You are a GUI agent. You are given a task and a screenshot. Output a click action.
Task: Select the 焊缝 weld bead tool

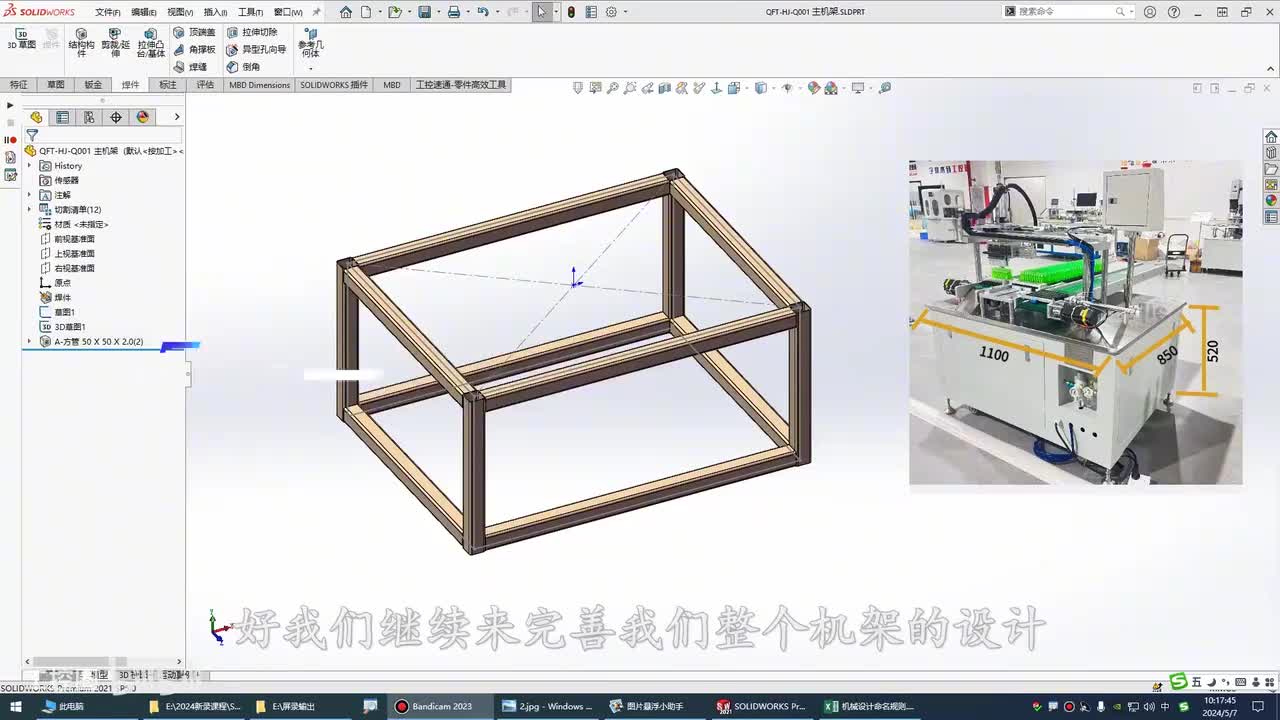pyautogui.click(x=190, y=67)
